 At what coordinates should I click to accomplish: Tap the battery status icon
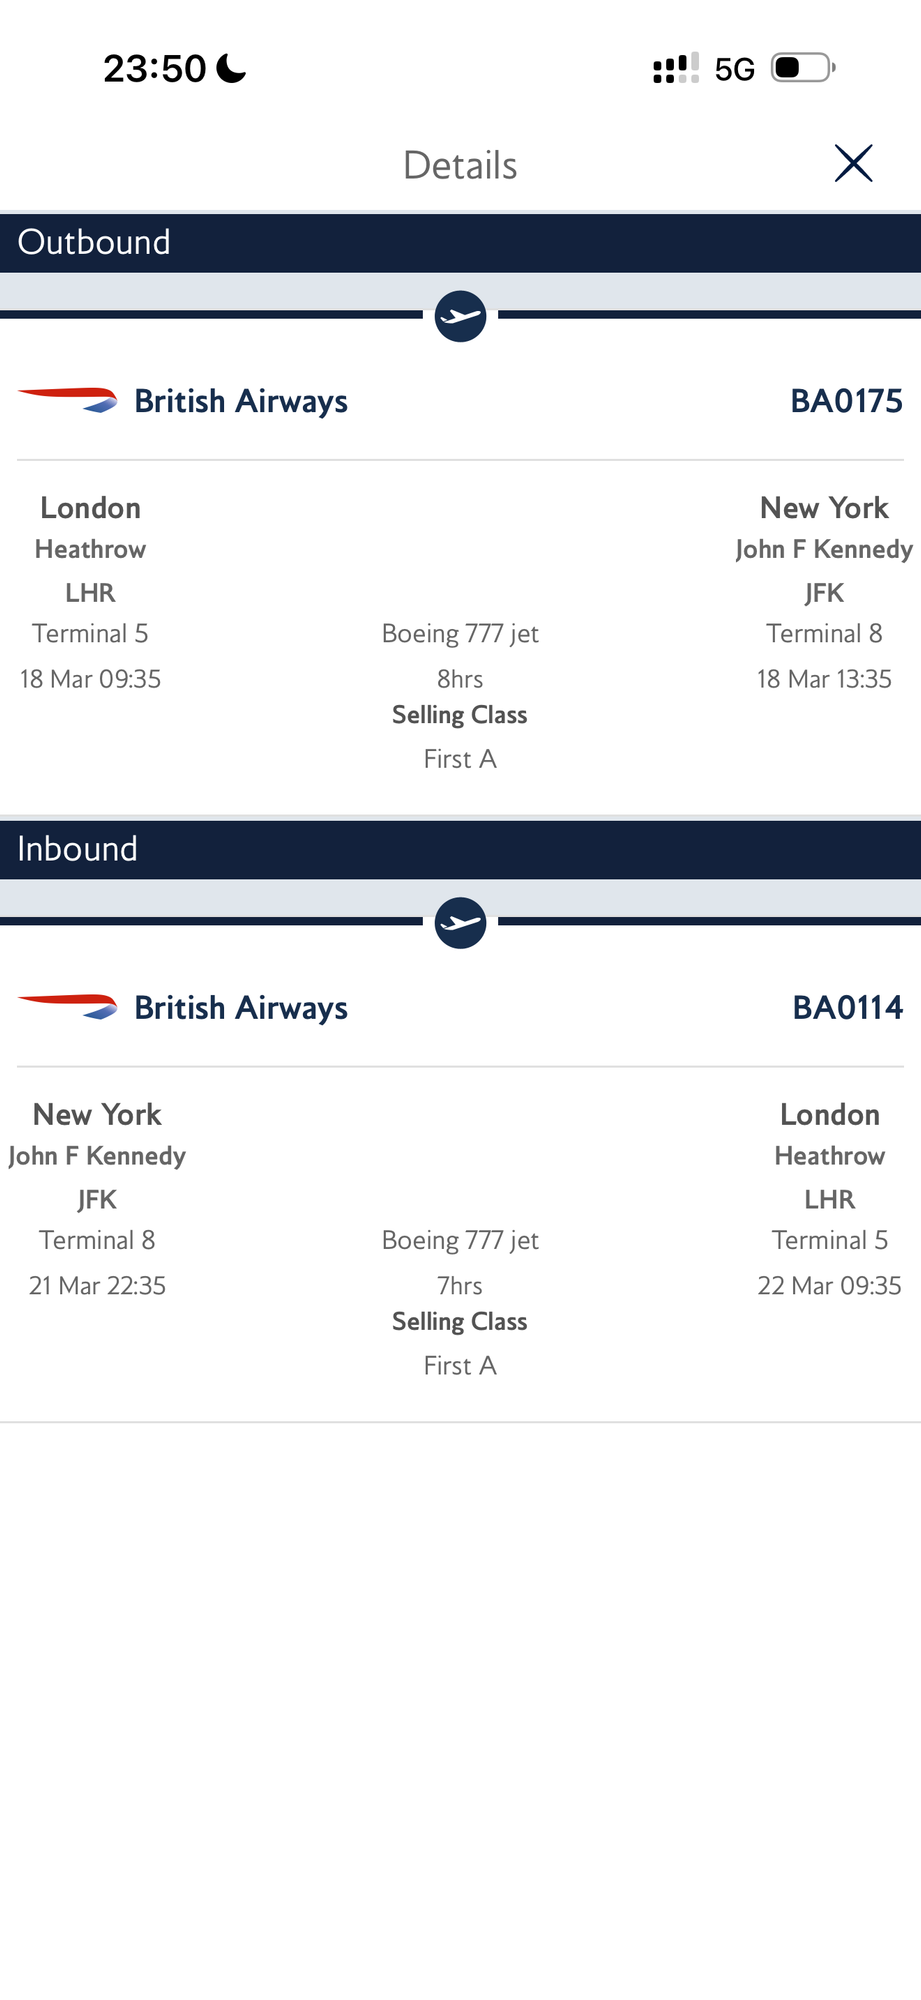pyautogui.click(x=803, y=68)
